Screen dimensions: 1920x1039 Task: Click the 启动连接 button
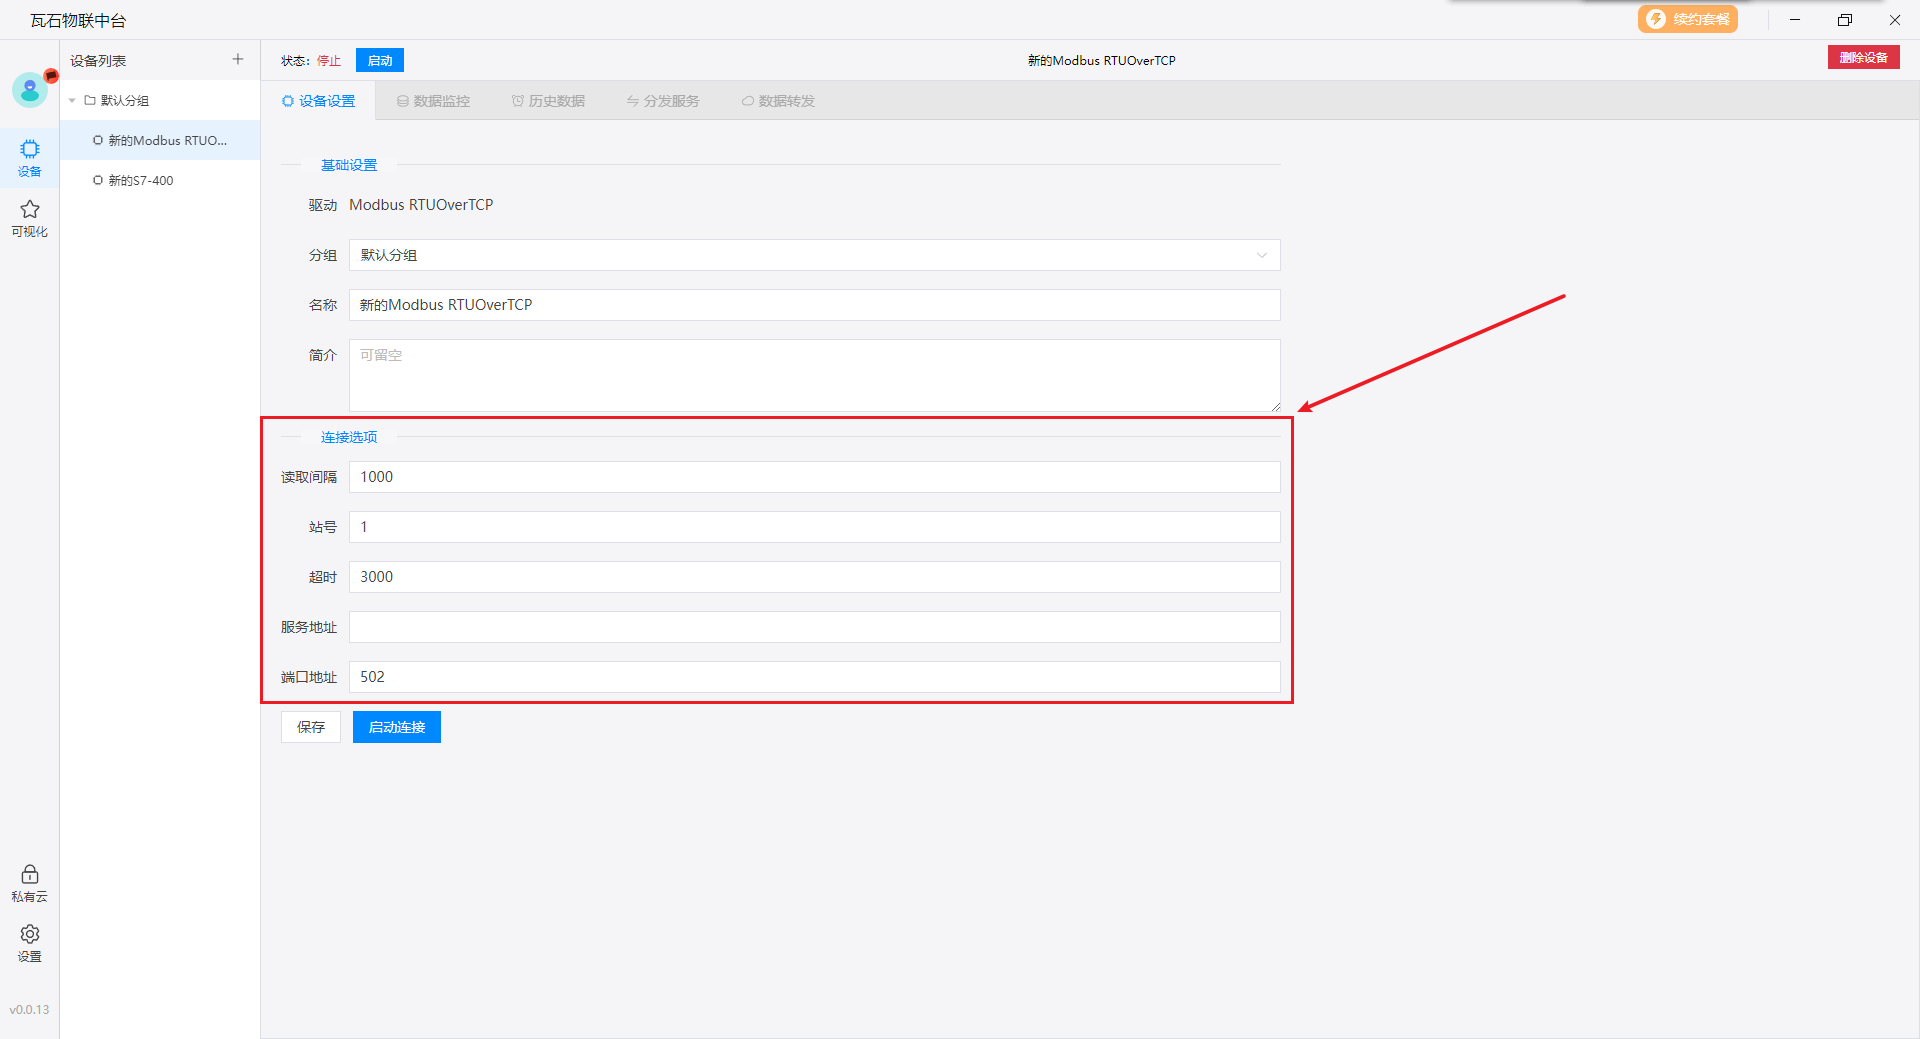pos(396,727)
